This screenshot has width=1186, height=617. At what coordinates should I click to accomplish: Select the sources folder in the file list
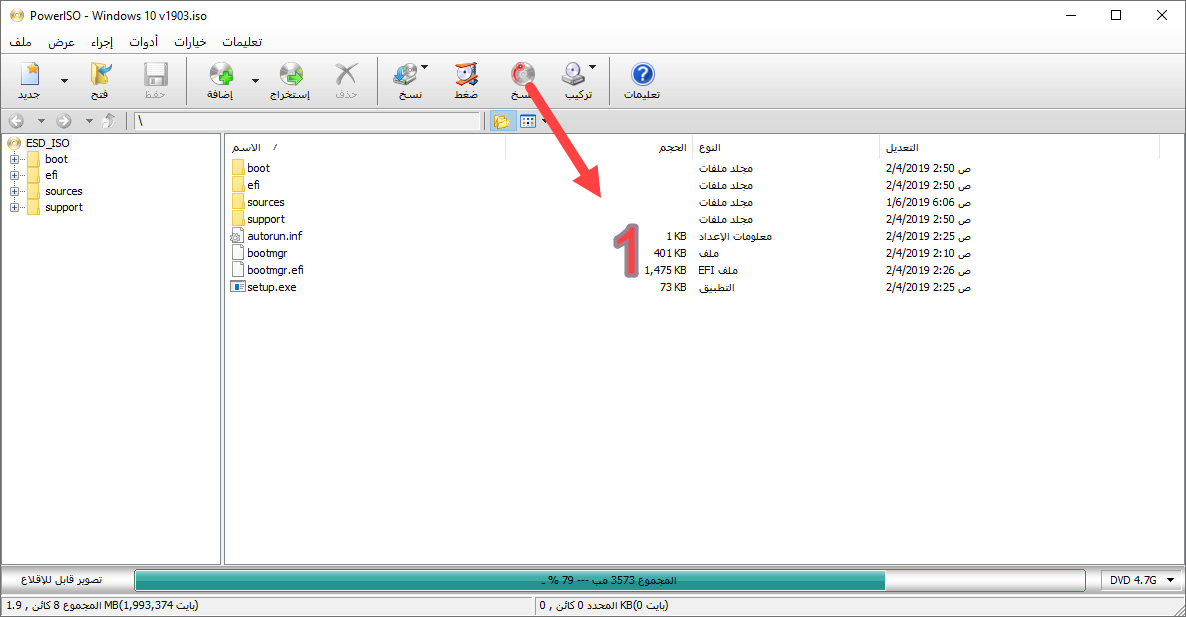[x=265, y=202]
